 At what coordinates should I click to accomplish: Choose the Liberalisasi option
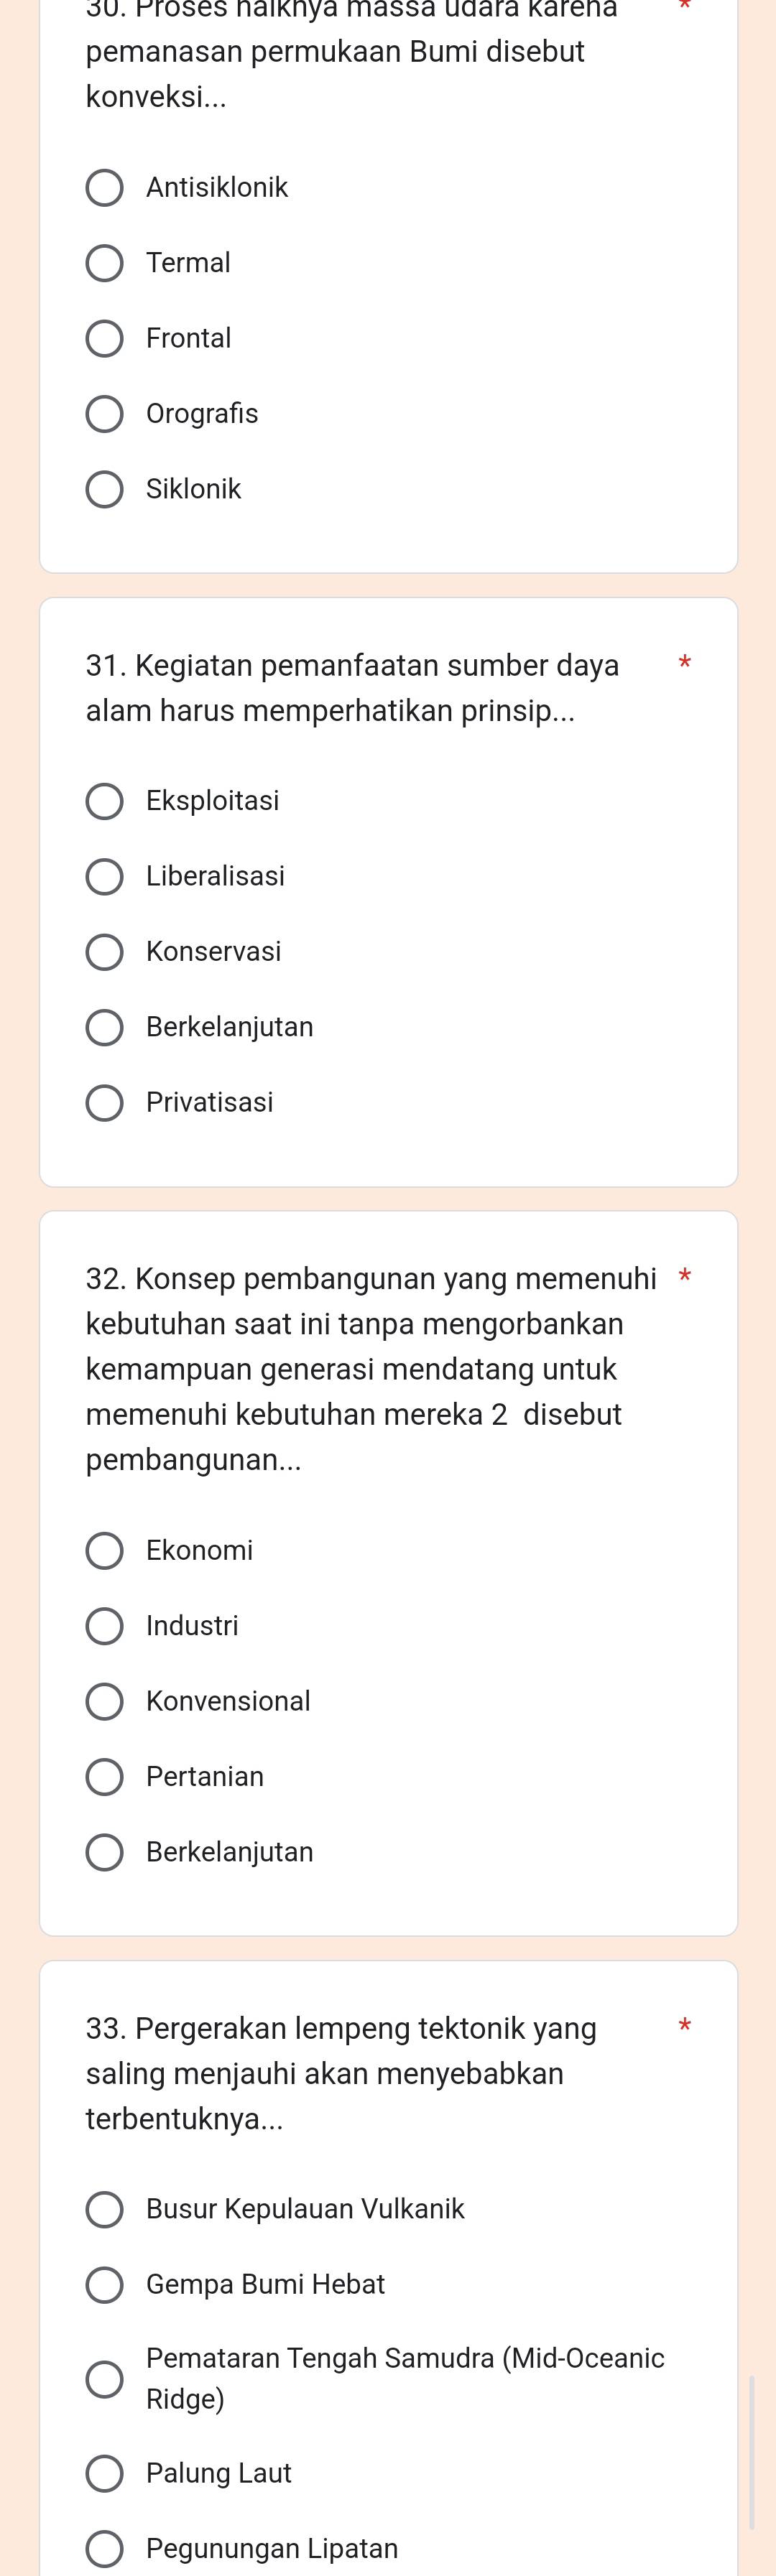pos(104,877)
